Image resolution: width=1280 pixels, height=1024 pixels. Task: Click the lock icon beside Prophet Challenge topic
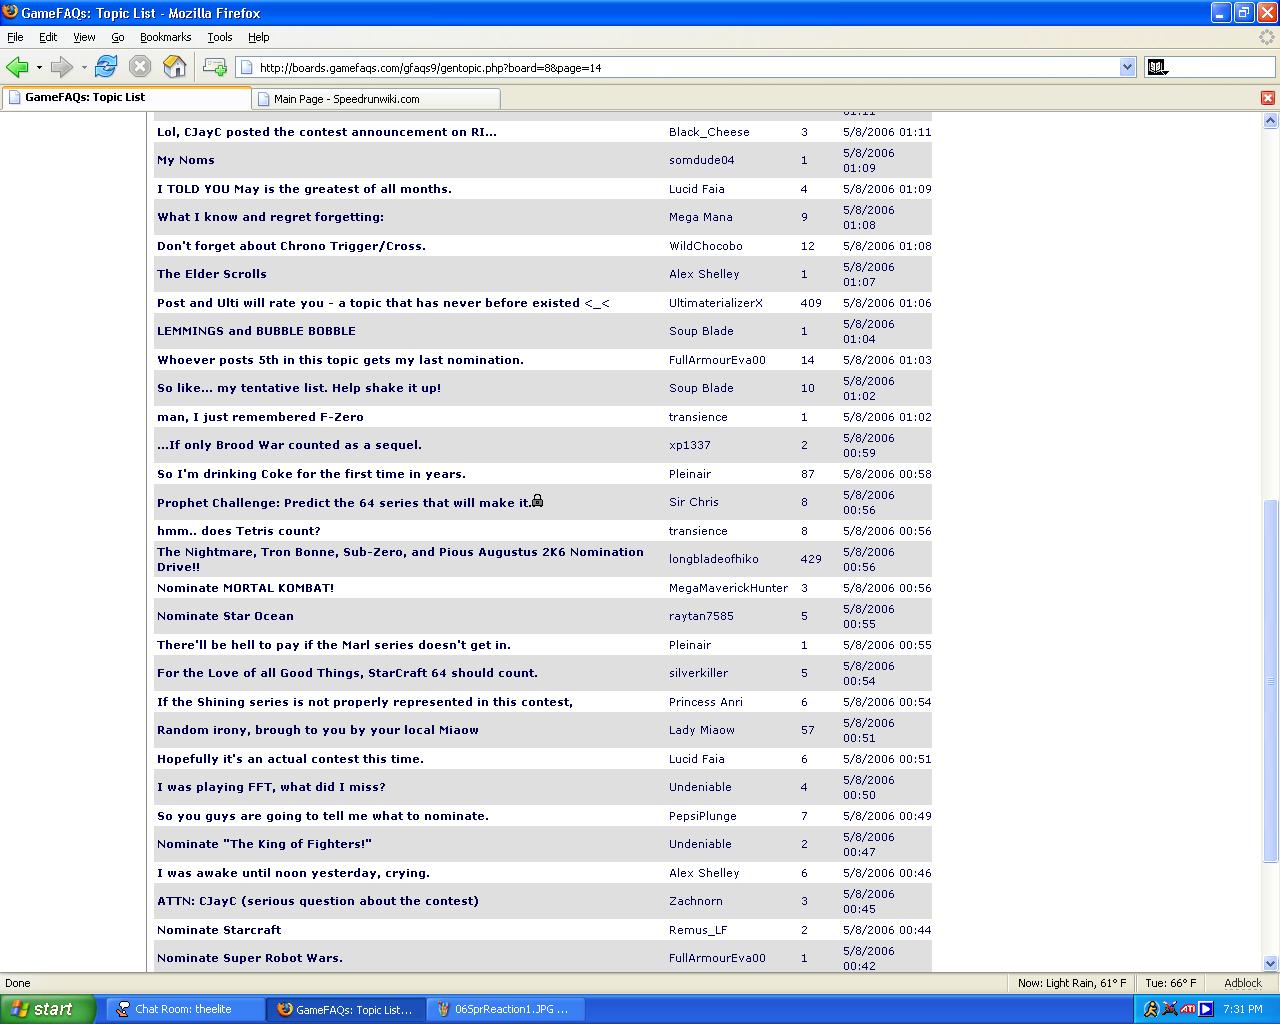tap(537, 500)
